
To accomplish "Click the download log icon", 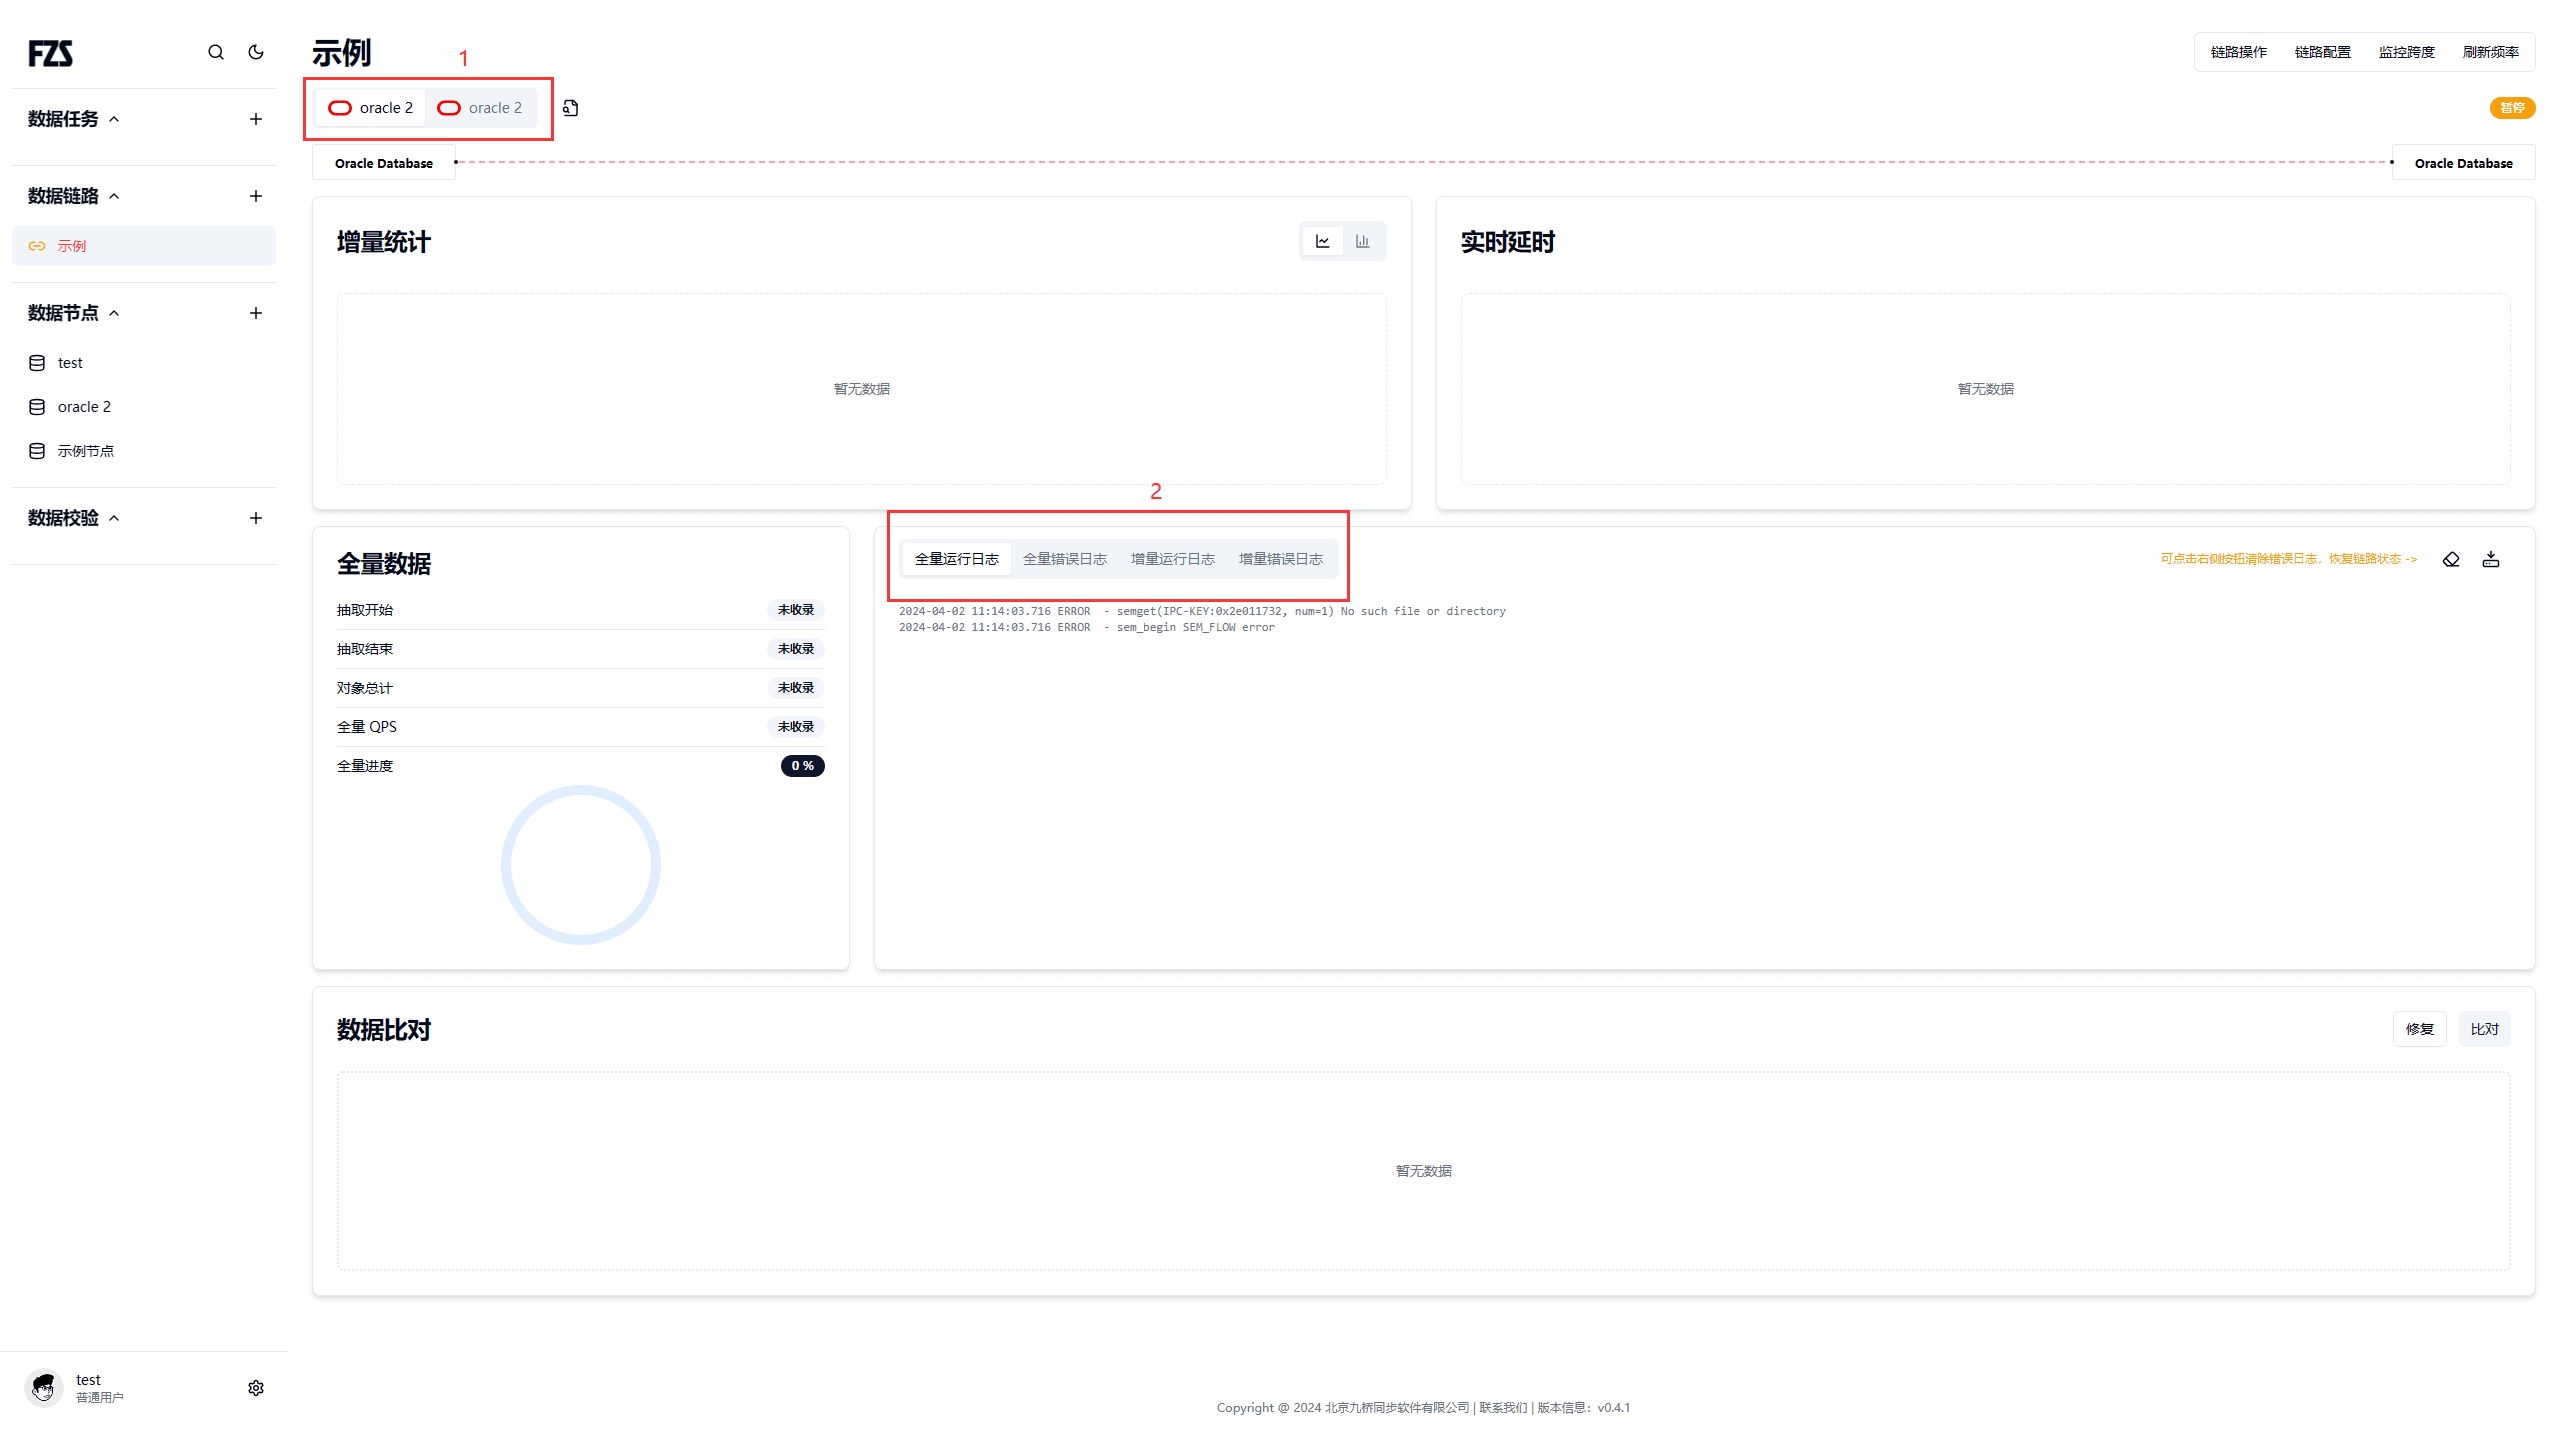I will [x=2491, y=559].
